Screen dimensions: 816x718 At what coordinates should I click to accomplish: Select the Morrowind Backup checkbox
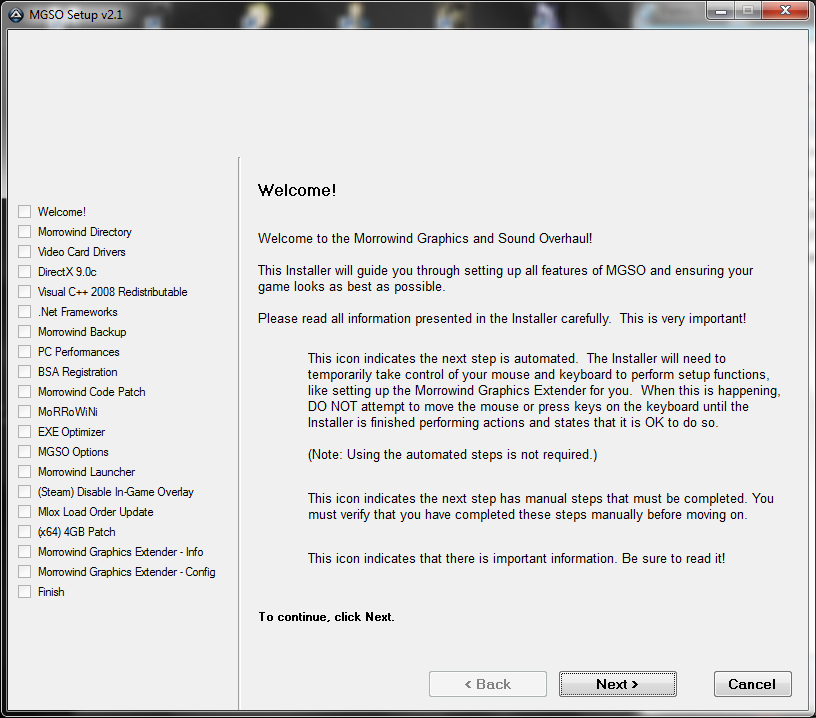[25, 332]
